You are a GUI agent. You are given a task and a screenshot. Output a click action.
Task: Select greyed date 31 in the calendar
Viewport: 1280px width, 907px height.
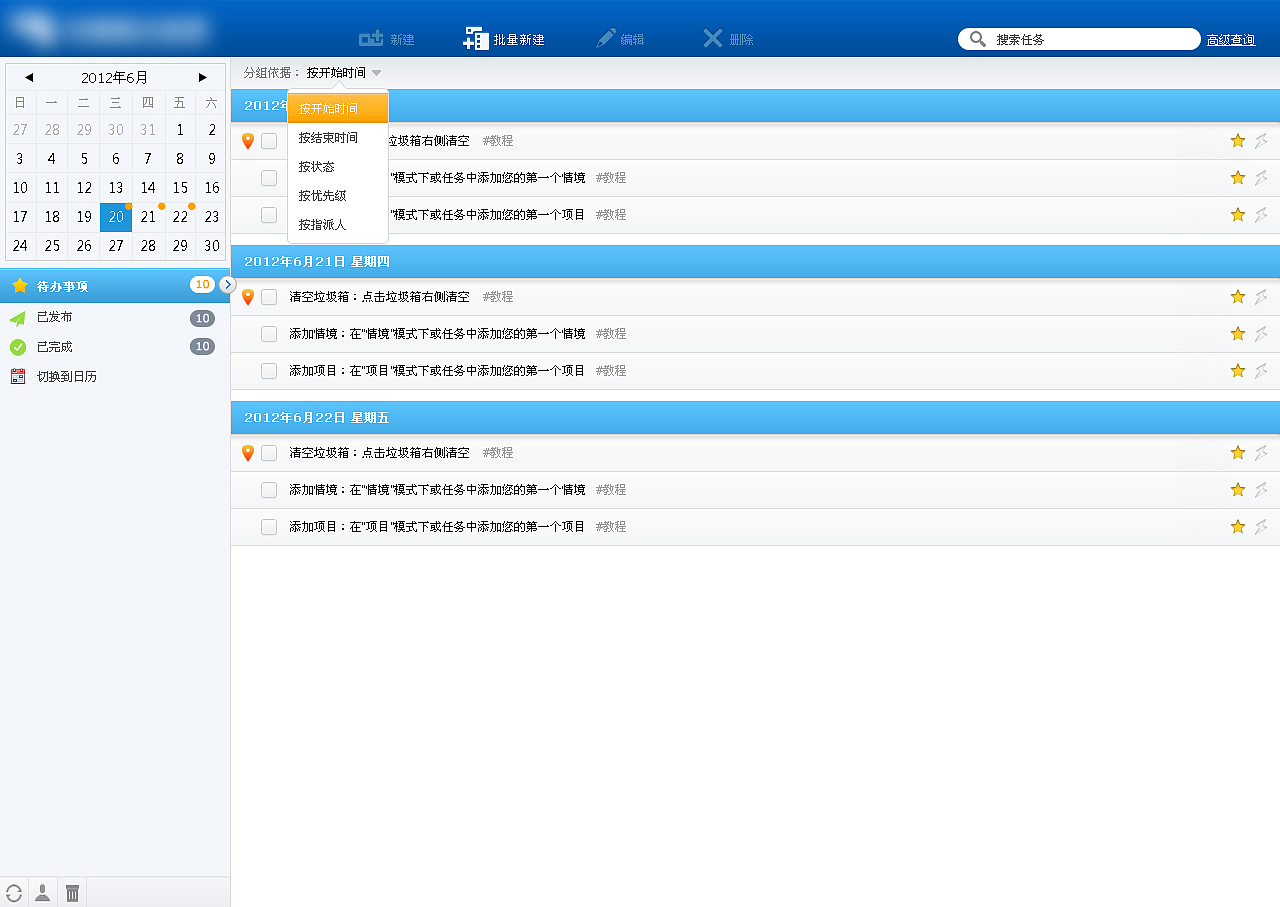tap(148, 129)
